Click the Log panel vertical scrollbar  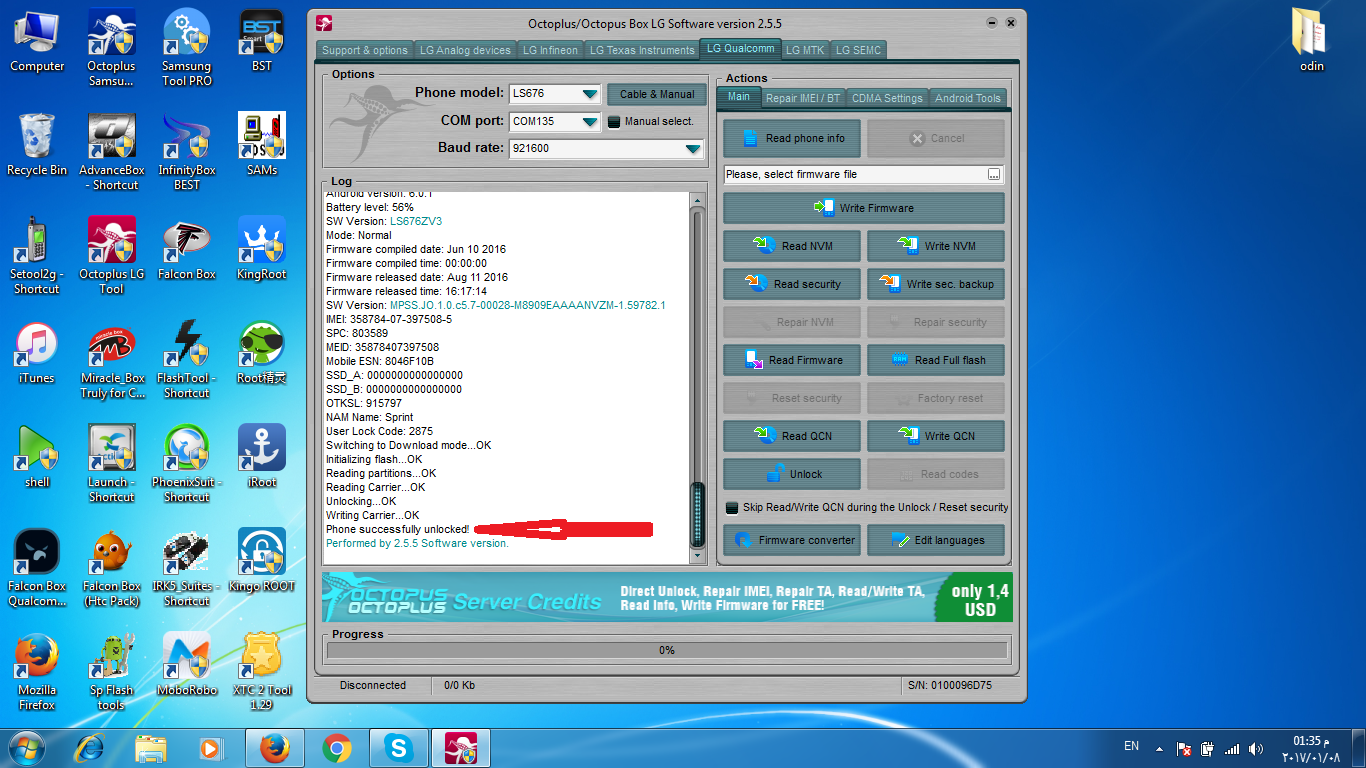coord(697,378)
